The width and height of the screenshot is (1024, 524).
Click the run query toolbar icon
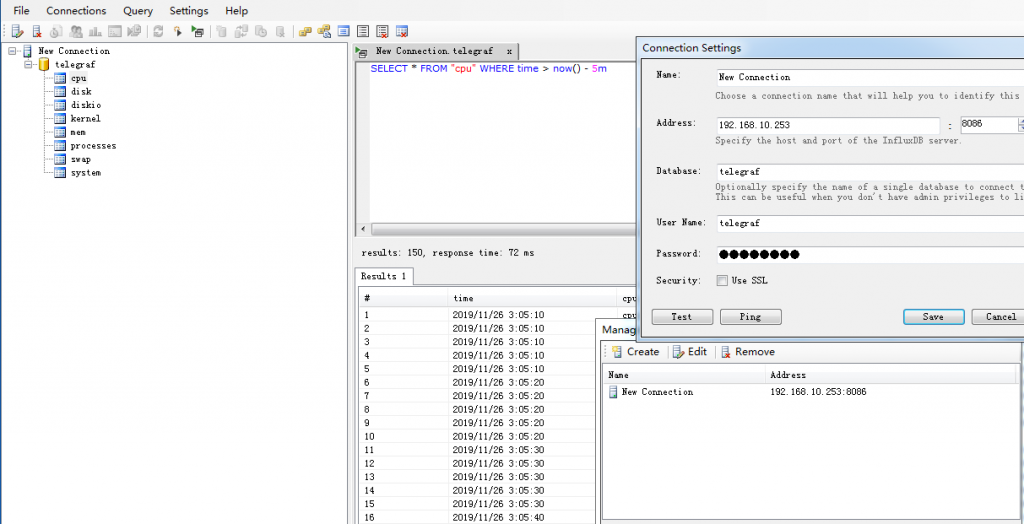(x=178, y=32)
